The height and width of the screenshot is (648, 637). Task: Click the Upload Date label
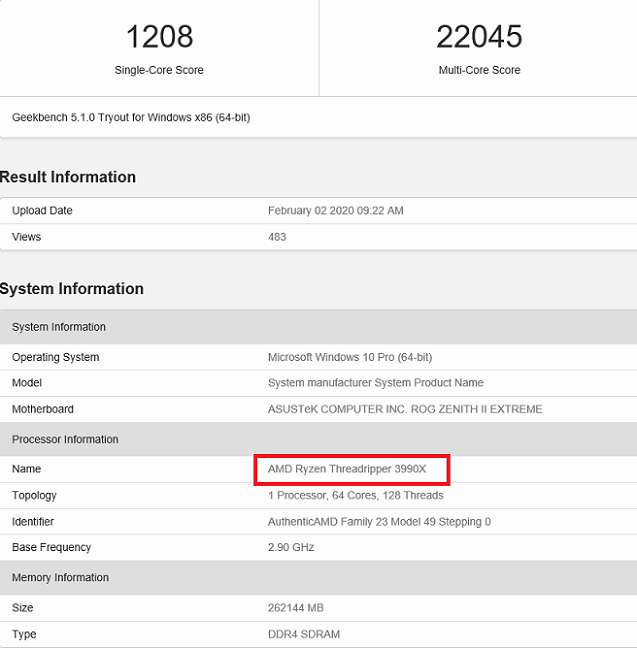pyautogui.click(x=42, y=210)
